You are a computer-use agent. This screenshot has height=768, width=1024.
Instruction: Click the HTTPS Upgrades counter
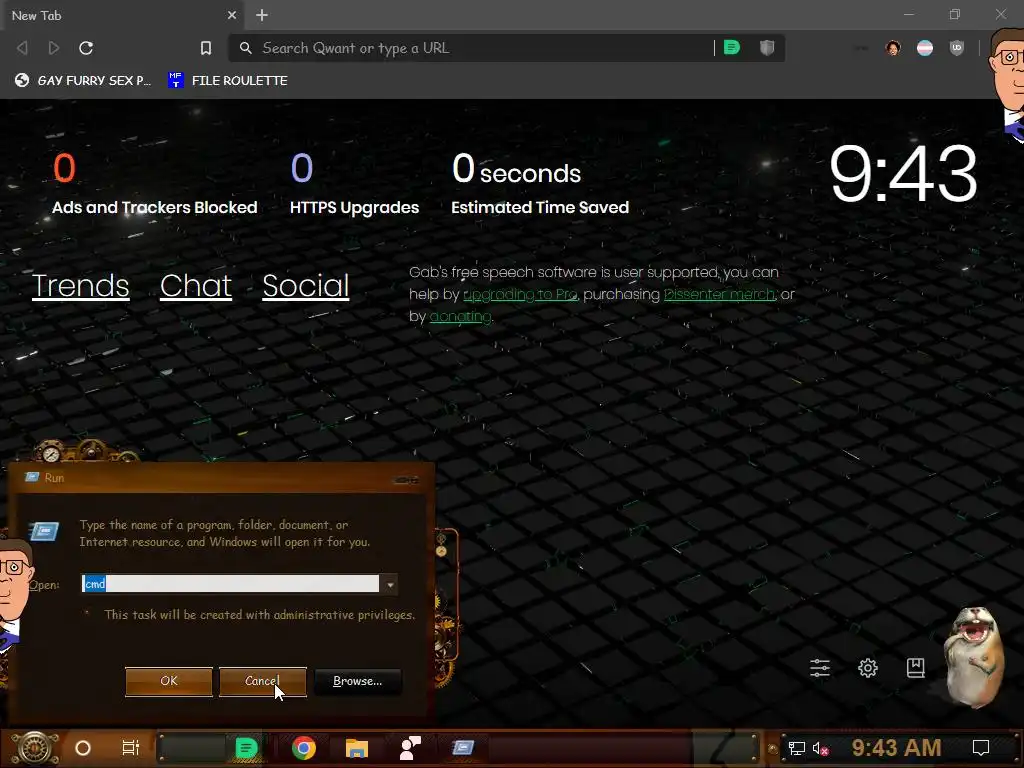point(355,184)
